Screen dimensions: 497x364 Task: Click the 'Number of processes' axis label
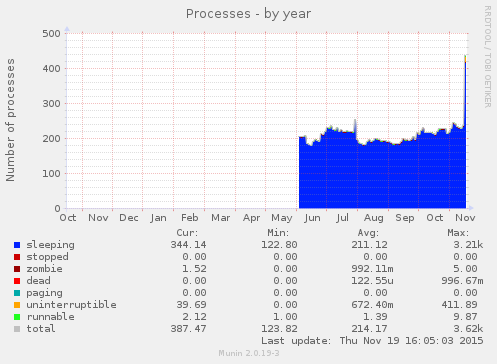click(10, 120)
